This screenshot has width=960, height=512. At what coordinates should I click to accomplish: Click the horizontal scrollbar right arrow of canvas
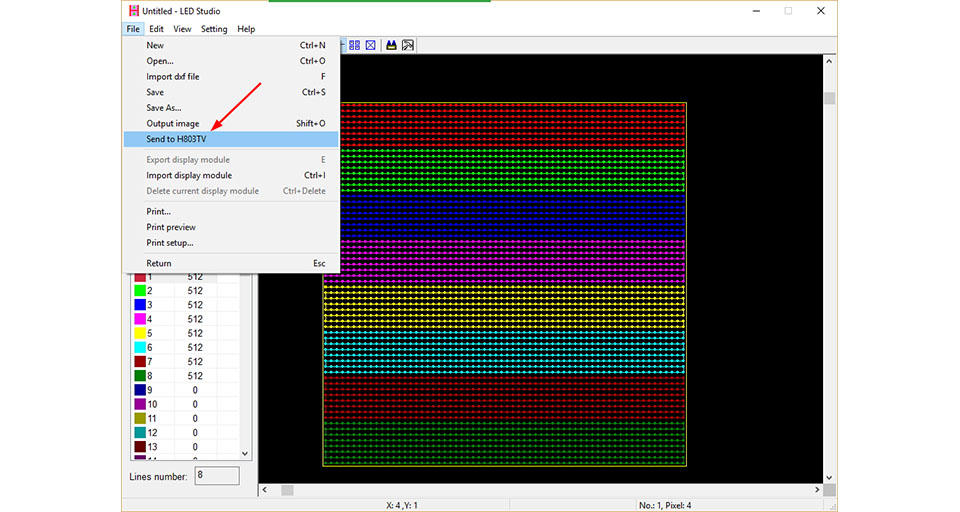click(x=817, y=490)
